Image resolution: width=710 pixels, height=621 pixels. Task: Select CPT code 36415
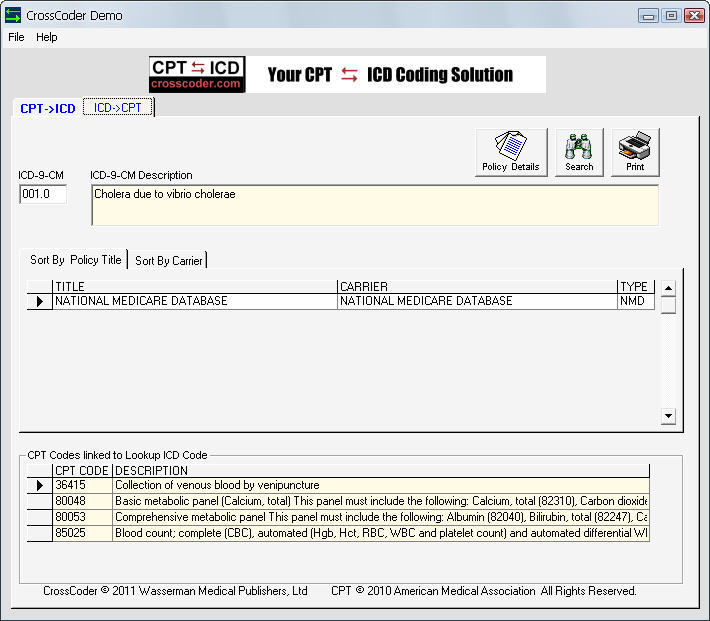82,485
